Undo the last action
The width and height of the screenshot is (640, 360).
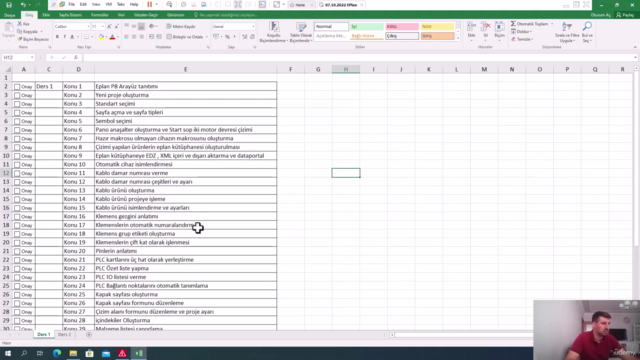click(x=23, y=5)
